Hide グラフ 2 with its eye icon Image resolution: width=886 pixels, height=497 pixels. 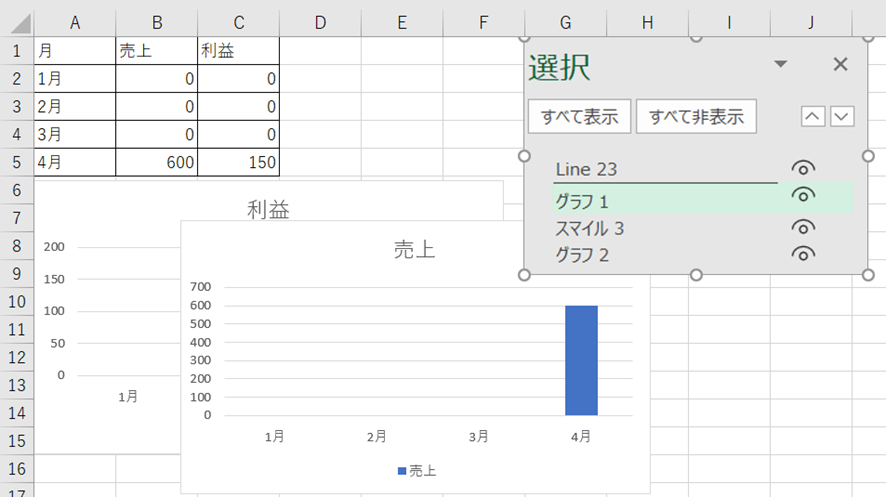[x=802, y=254]
